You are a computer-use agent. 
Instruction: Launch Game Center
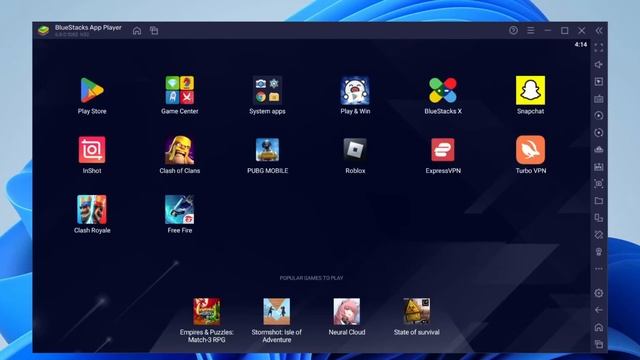point(180,90)
